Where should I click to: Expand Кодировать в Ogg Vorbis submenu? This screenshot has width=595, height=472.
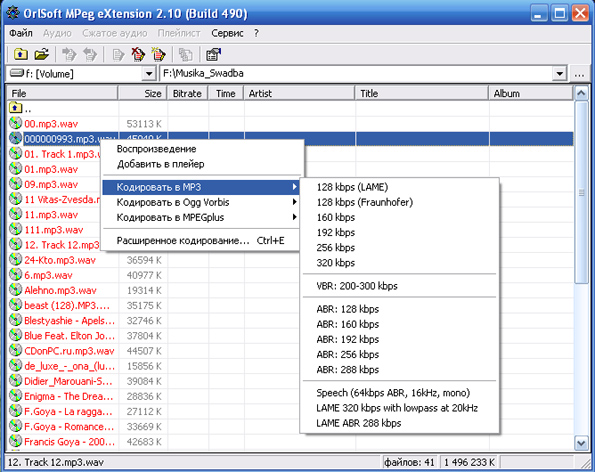click(x=201, y=202)
